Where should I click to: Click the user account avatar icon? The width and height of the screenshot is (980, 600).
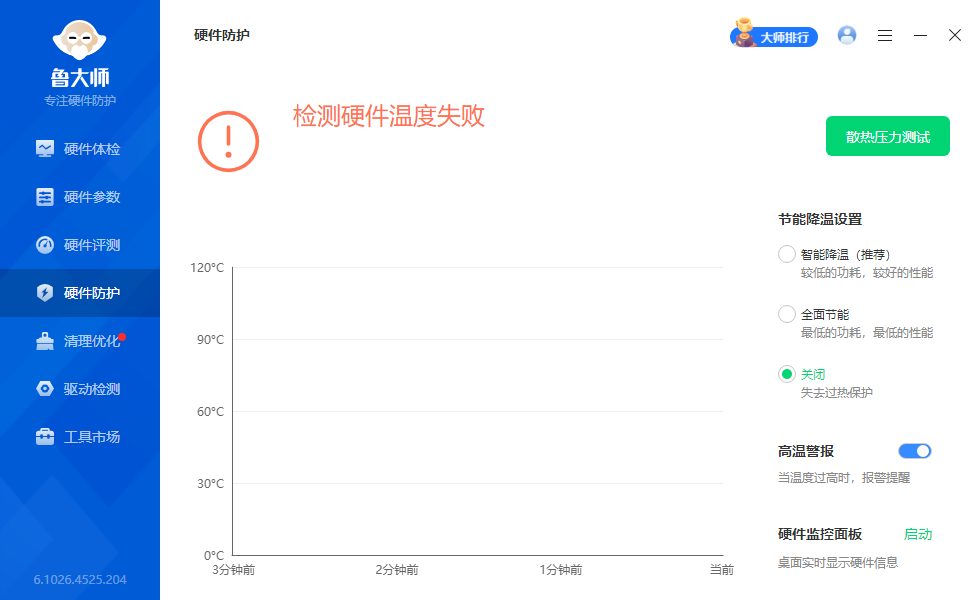[847, 35]
